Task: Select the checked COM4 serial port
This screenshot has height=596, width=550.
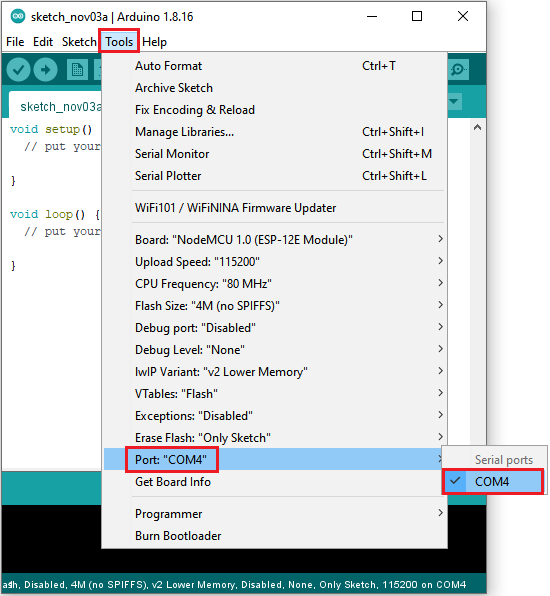Action: coord(493,482)
